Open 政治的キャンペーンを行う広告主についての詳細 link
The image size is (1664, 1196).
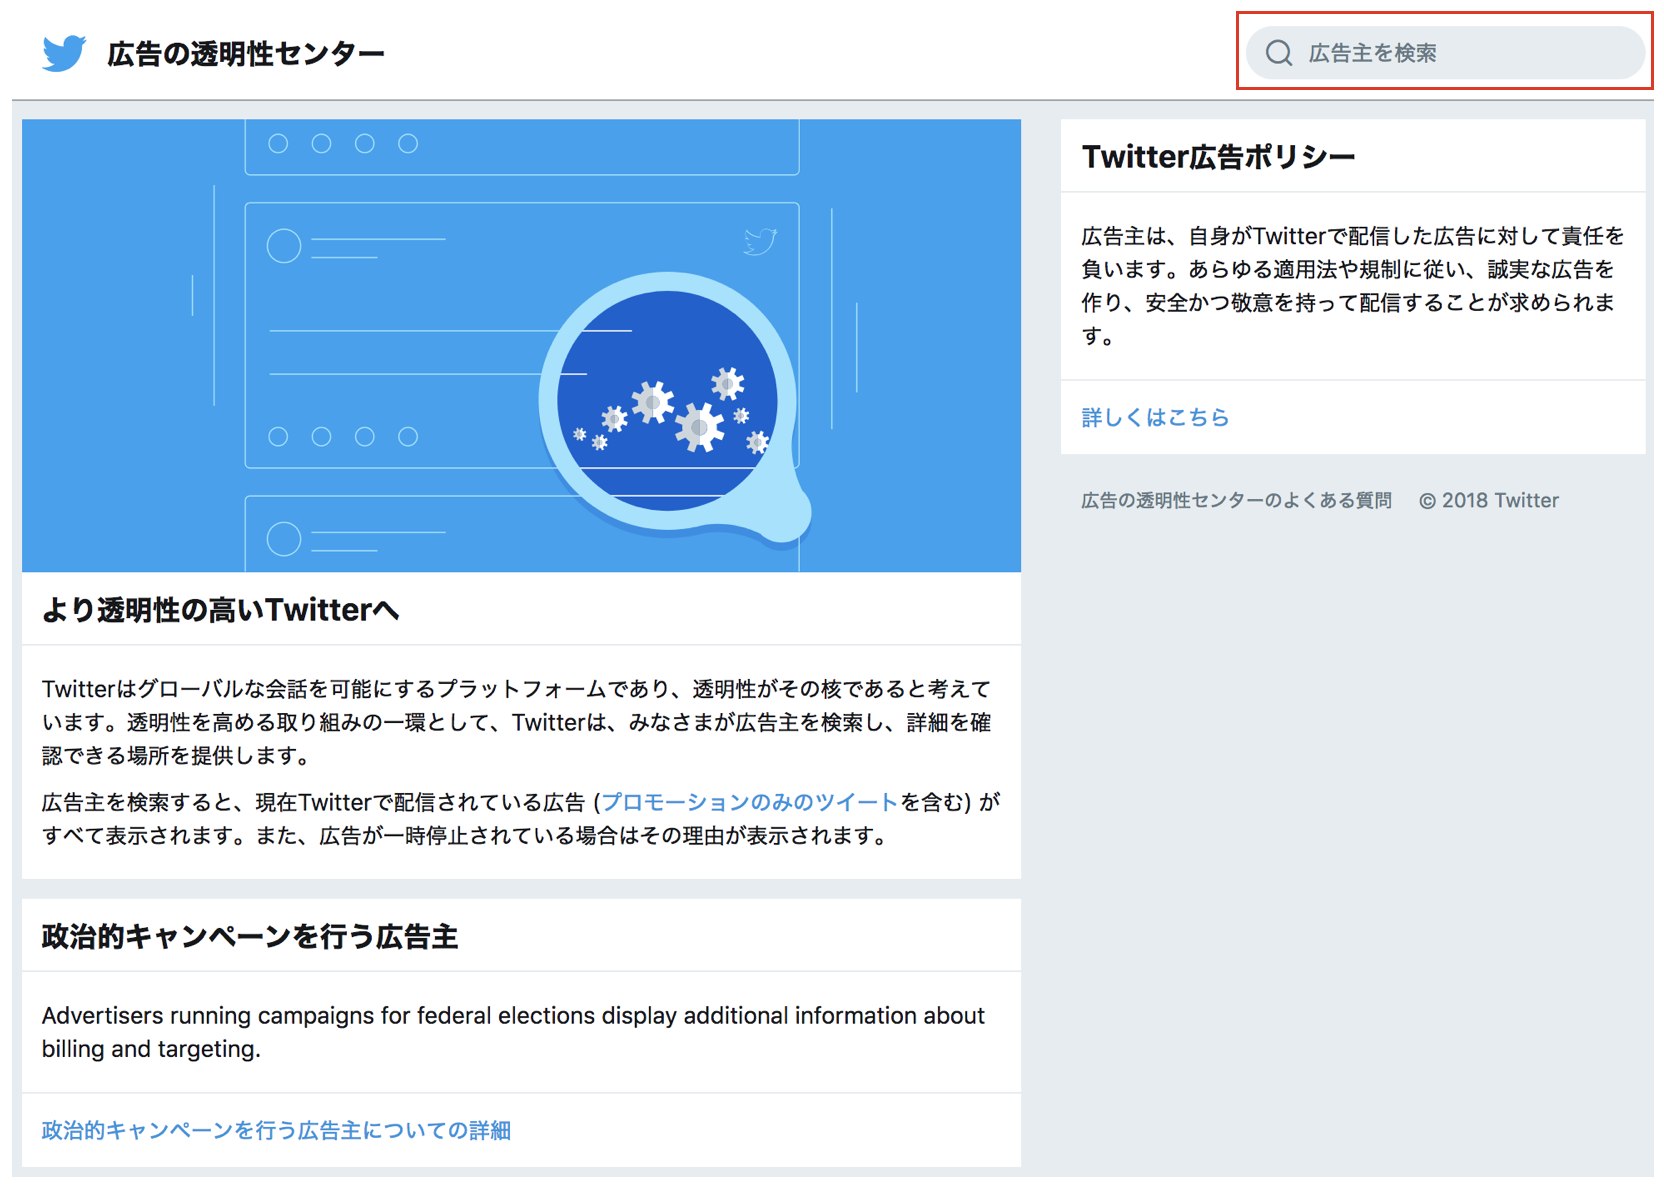[x=276, y=1130]
